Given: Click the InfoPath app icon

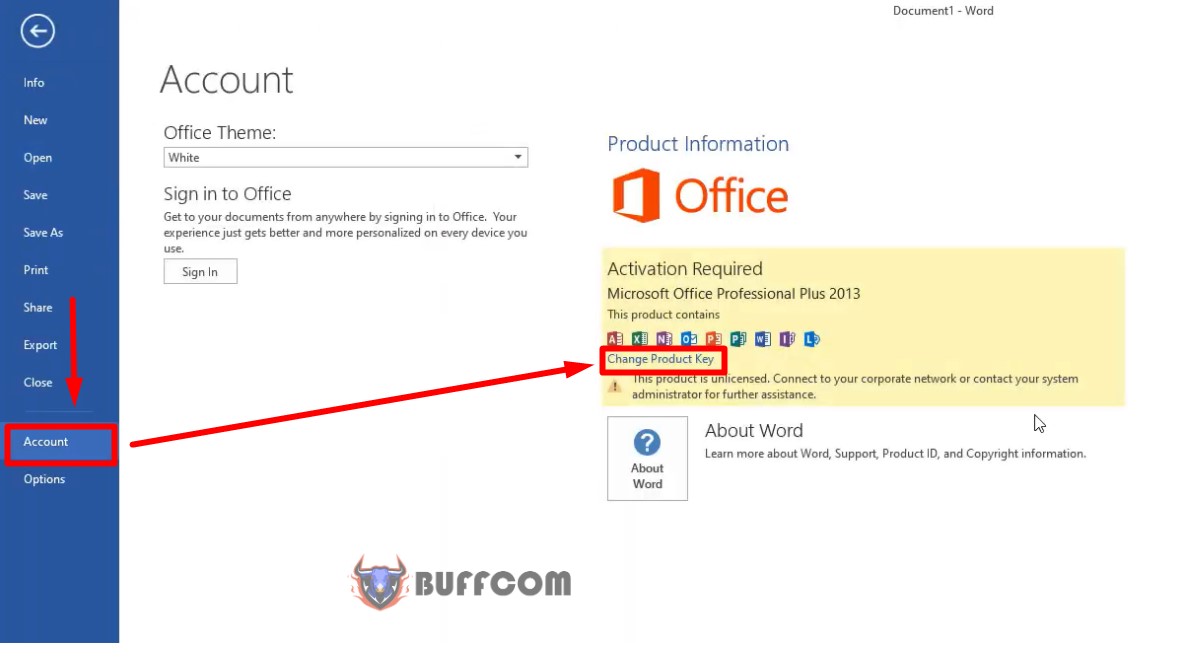Looking at the screenshot, I should click(787, 339).
